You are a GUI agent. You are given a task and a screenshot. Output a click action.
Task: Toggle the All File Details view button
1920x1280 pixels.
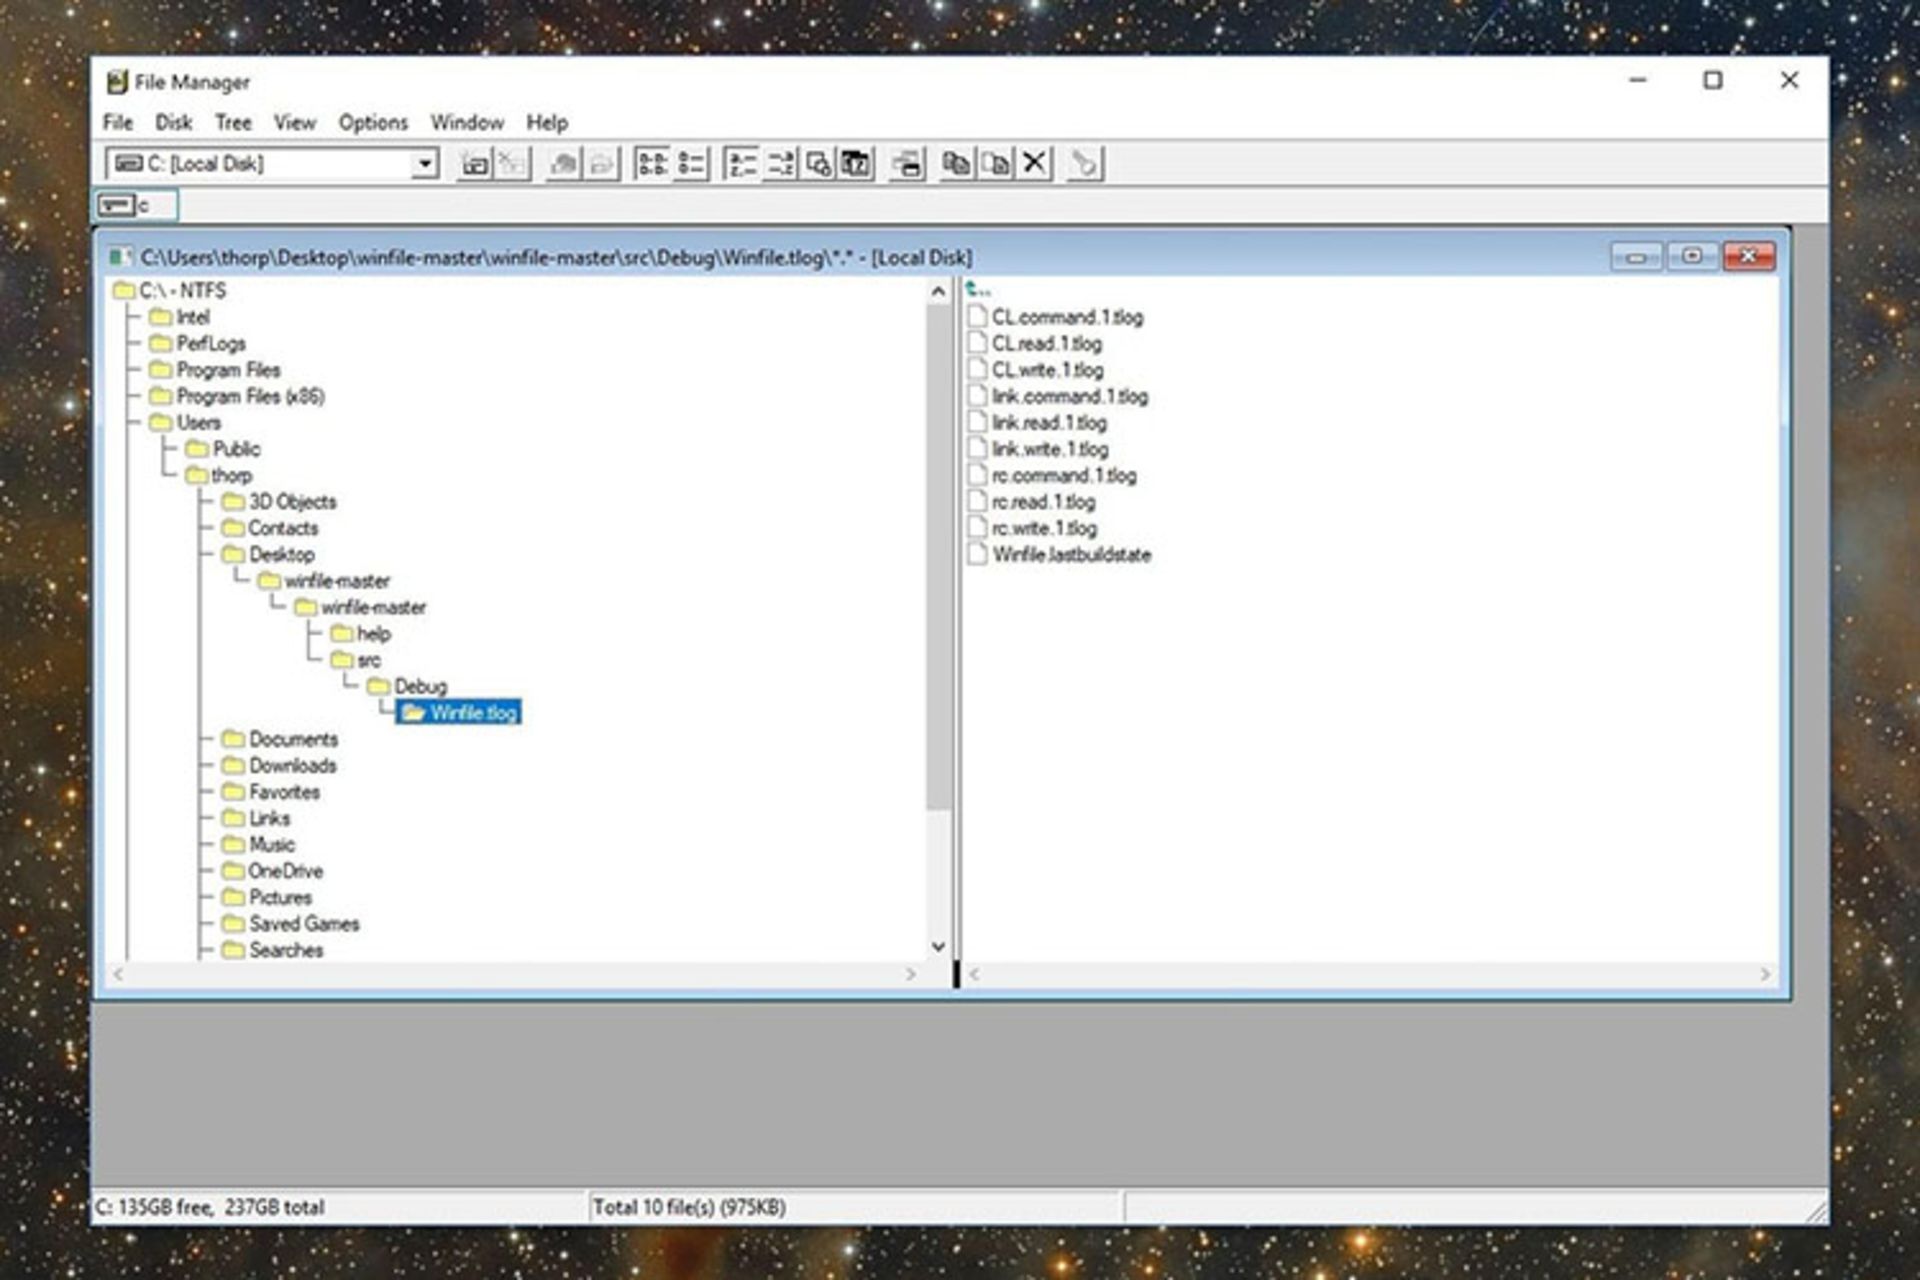pos(691,164)
